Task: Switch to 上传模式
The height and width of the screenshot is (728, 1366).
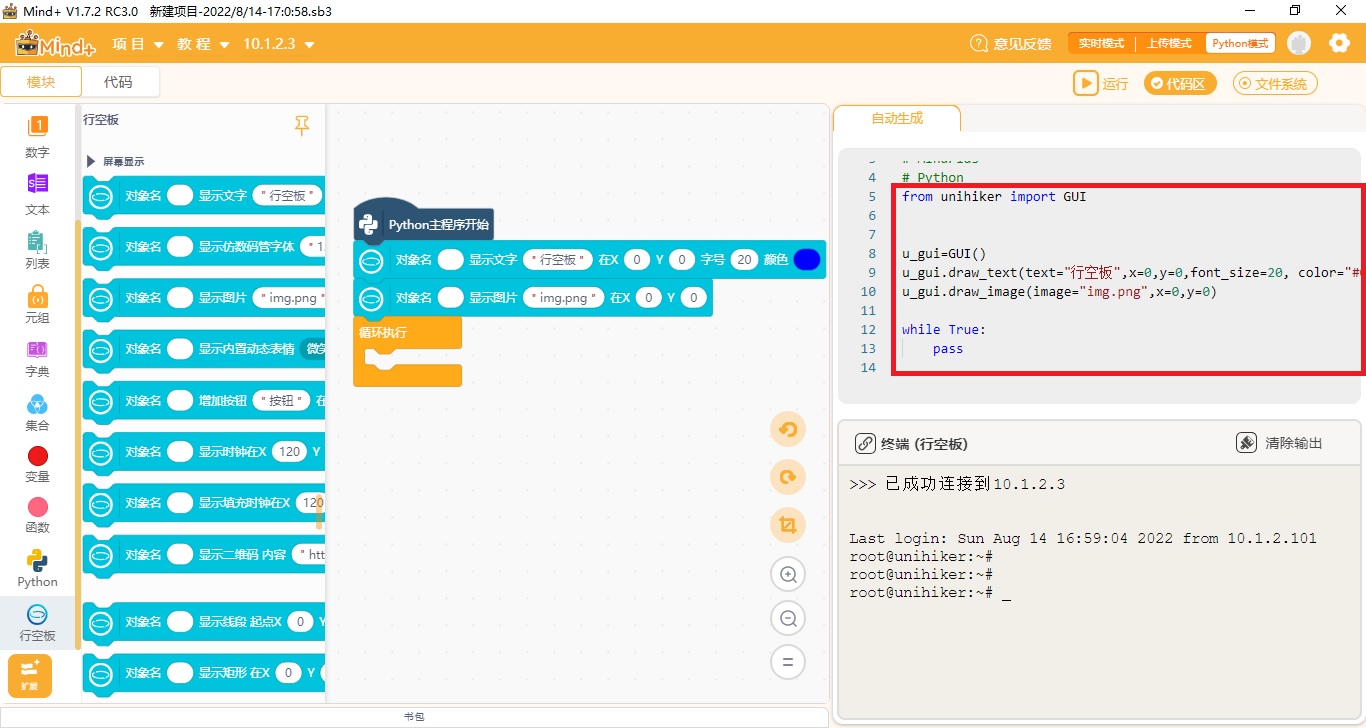Action: coord(1168,43)
